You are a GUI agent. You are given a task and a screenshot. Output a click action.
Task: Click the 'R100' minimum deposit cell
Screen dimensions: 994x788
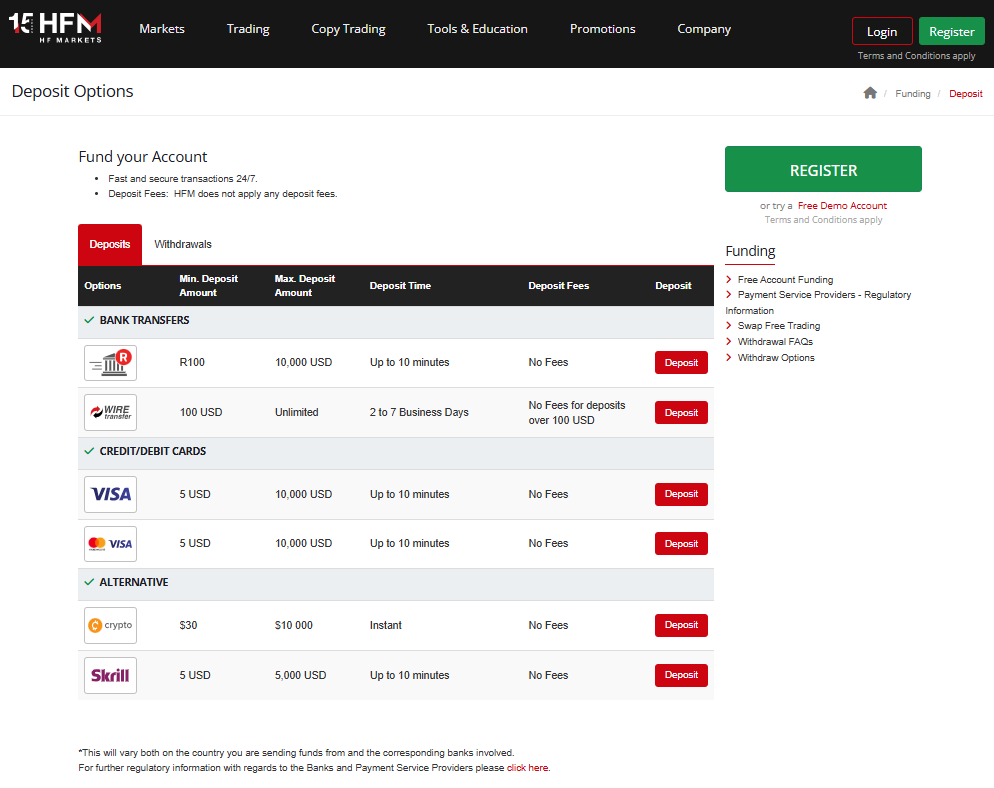(192, 363)
